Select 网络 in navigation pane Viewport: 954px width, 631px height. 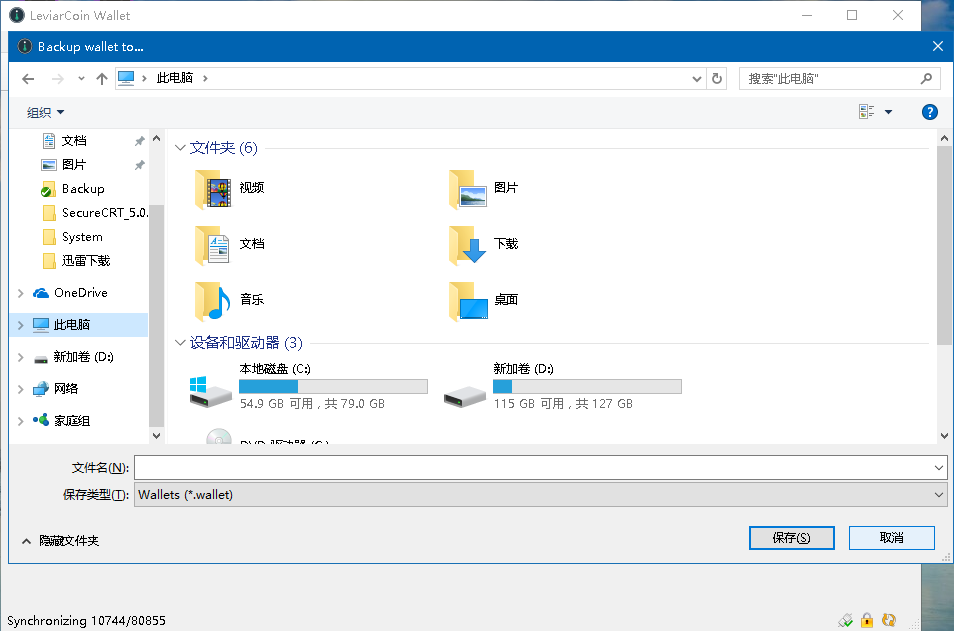tap(66, 389)
